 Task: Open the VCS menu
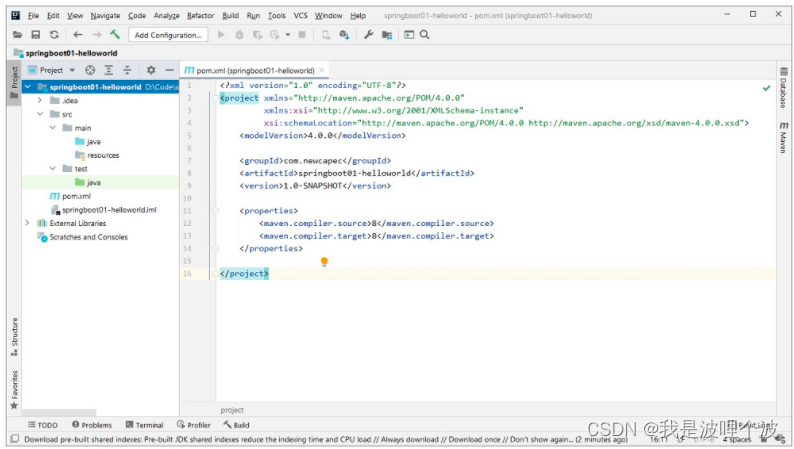click(x=300, y=16)
